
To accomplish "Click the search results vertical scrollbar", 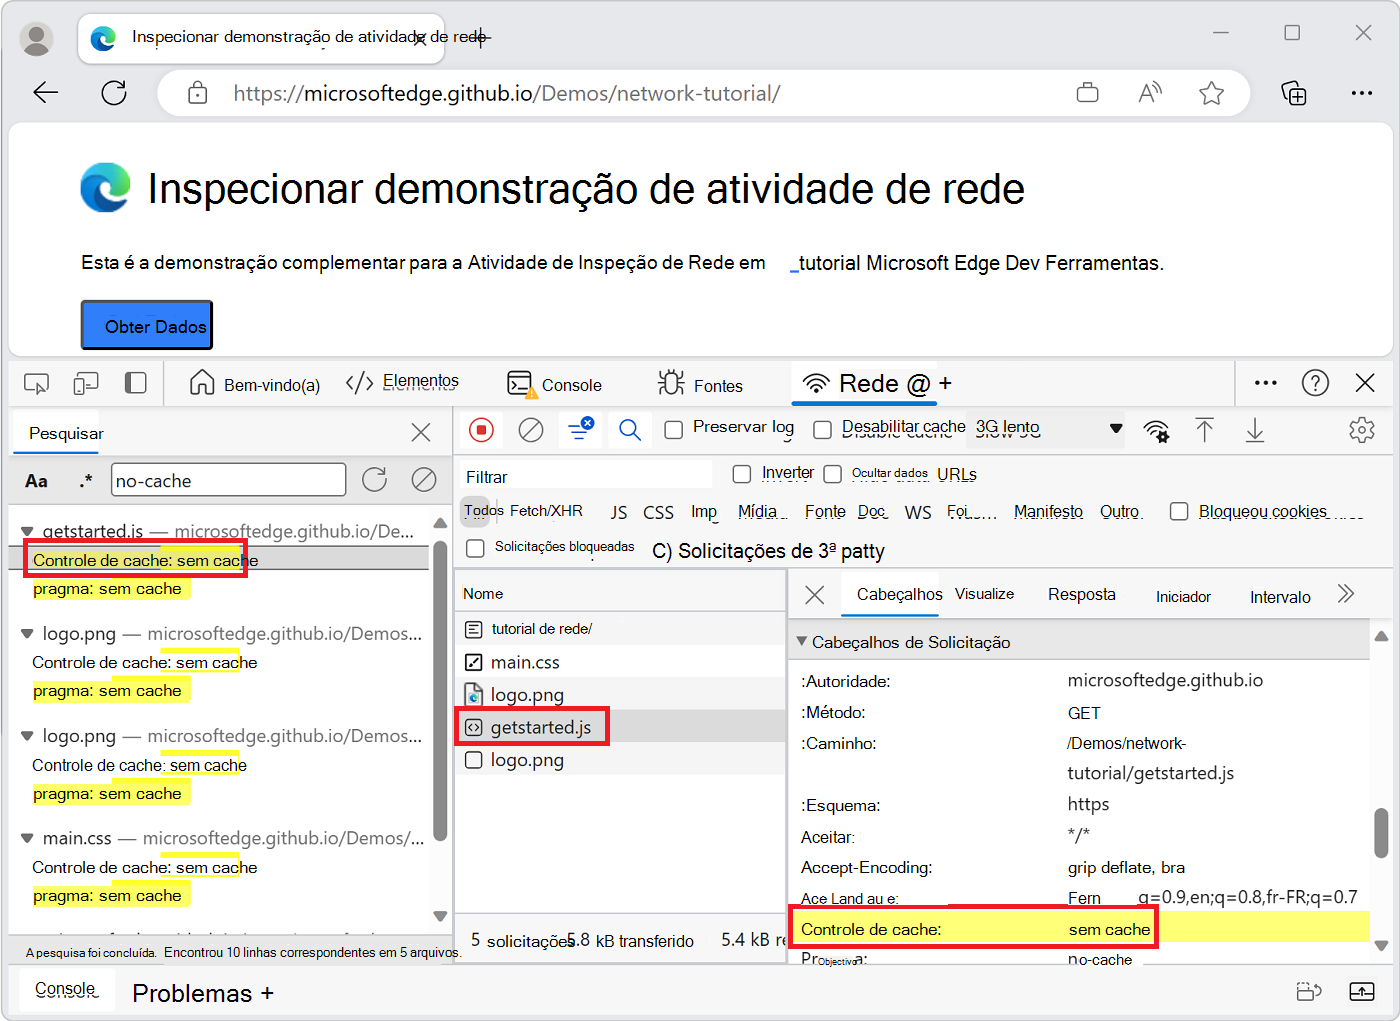I will (440, 690).
